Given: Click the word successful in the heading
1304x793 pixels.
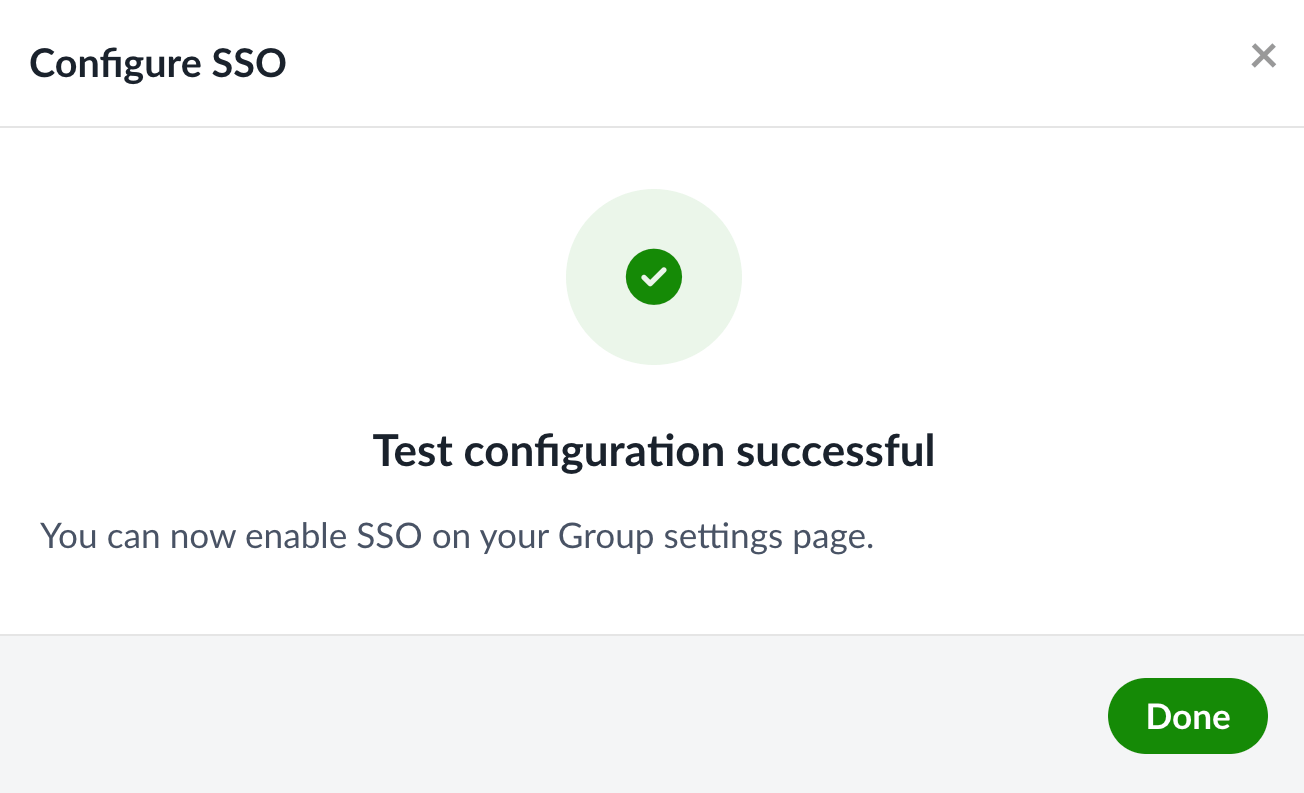Looking at the screenshot, I should tap(835, 451).
